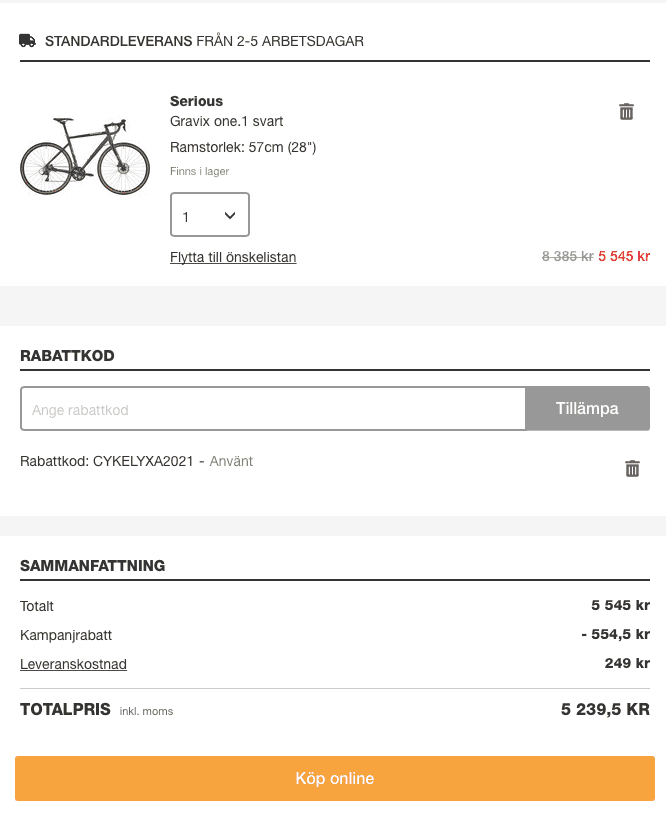Delete the CYKELYXA2021 discount code
Screen dimensions: 666x816
(632, 468)
